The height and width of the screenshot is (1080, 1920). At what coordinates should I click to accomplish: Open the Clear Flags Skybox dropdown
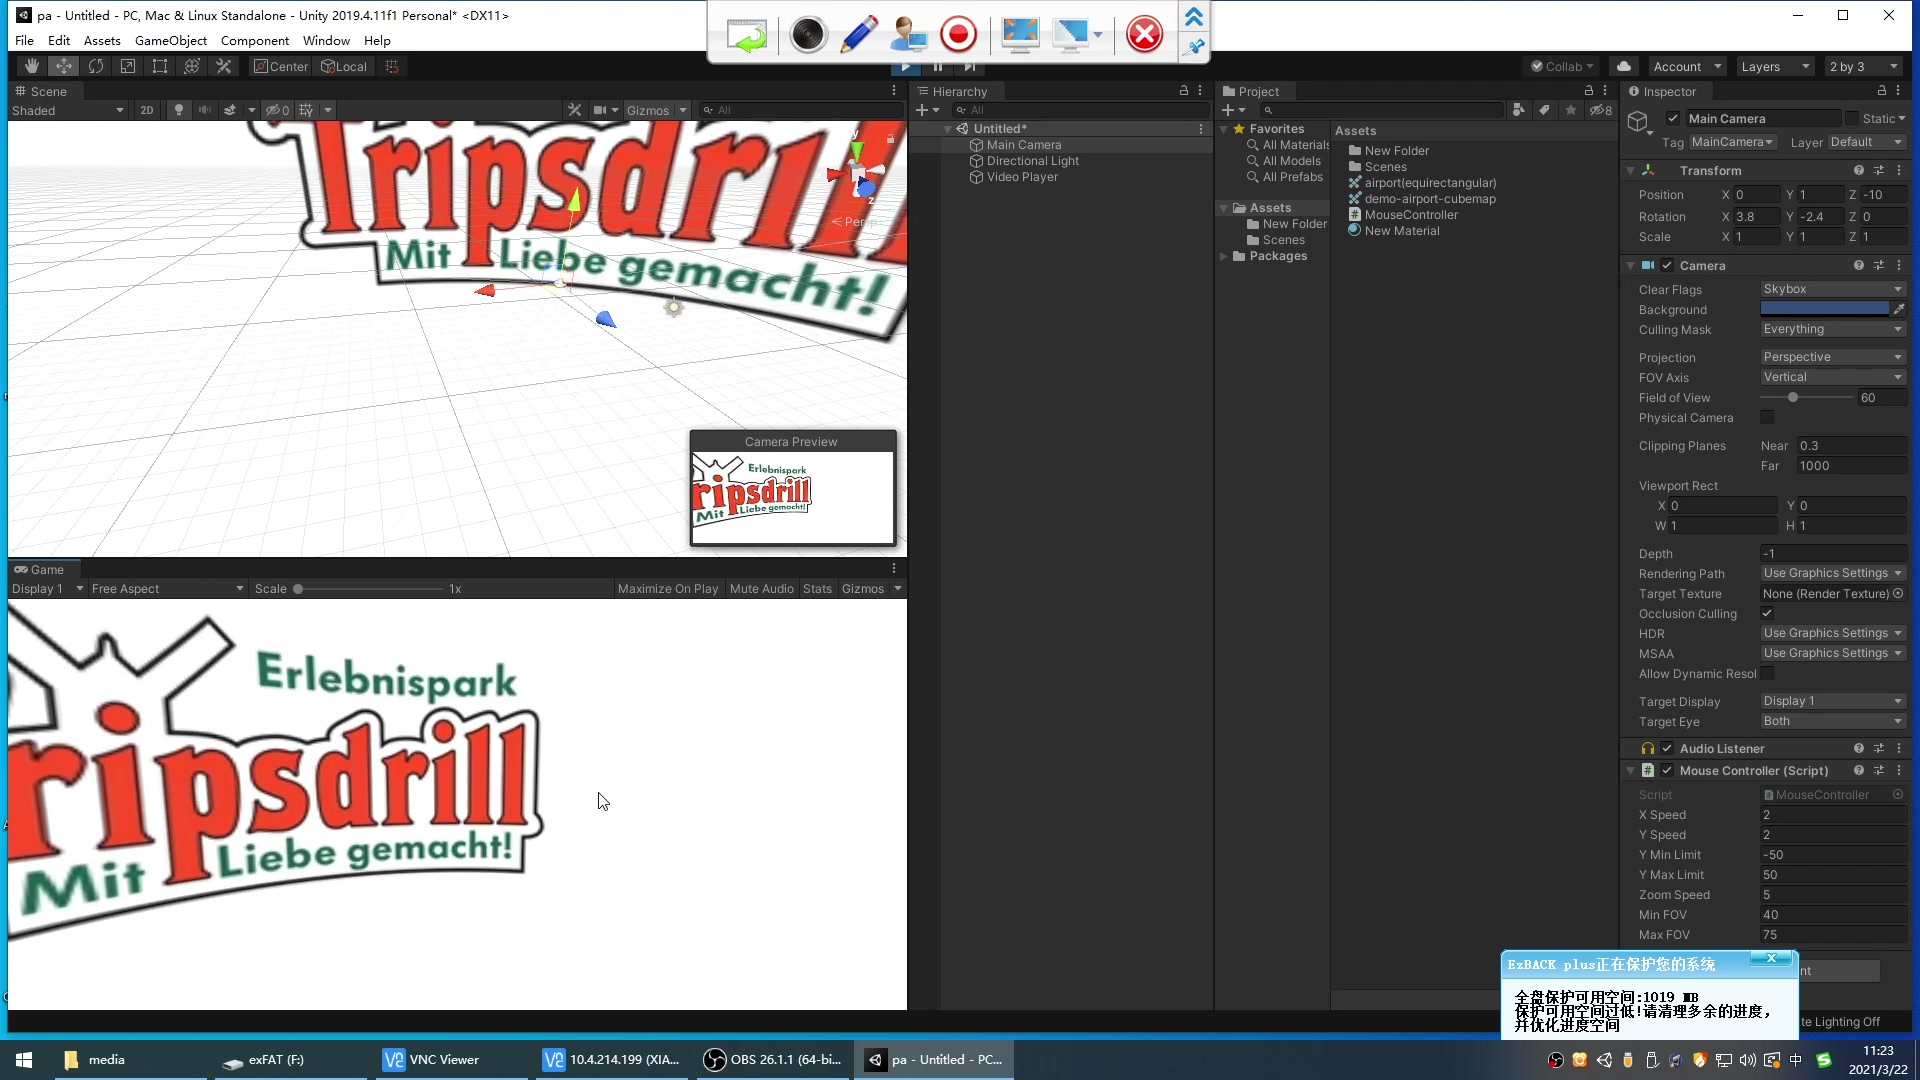1832,289
